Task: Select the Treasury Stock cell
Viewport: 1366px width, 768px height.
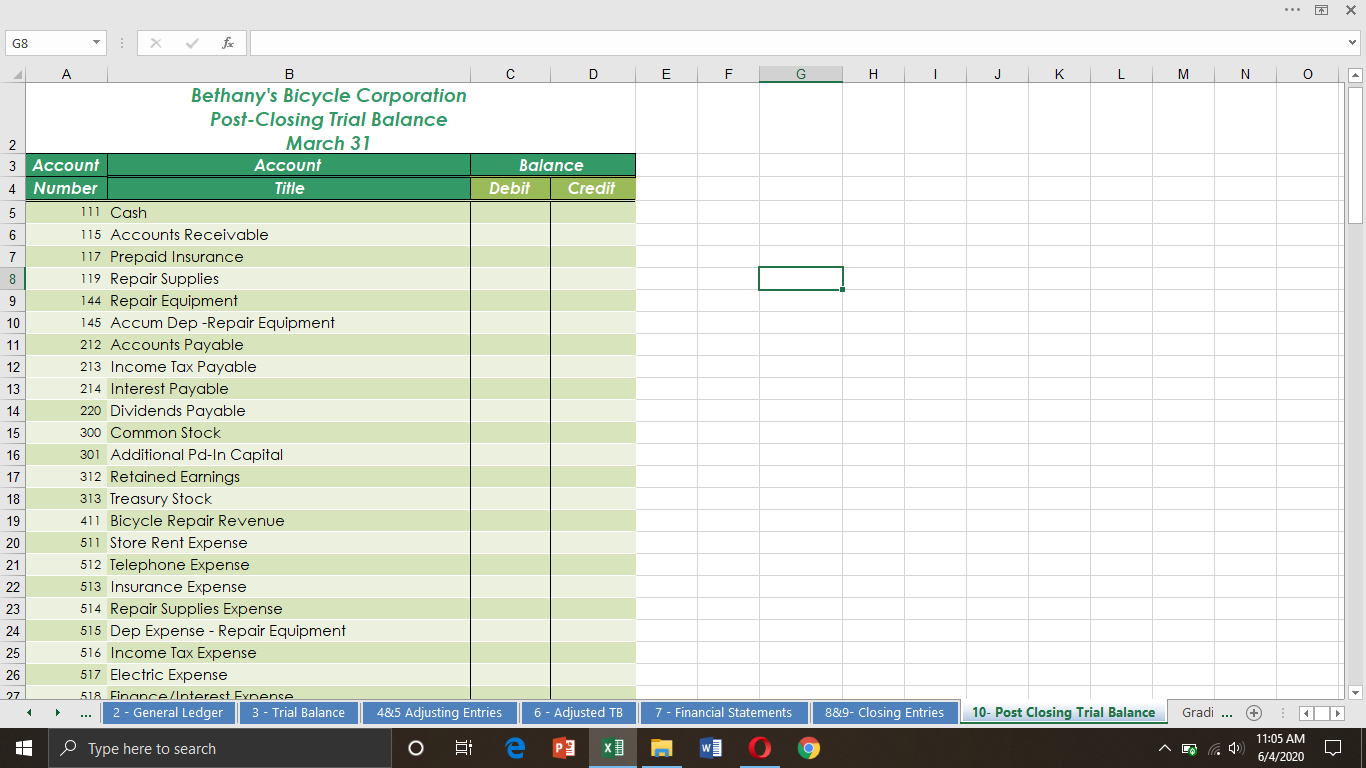Action: point(289,498)
